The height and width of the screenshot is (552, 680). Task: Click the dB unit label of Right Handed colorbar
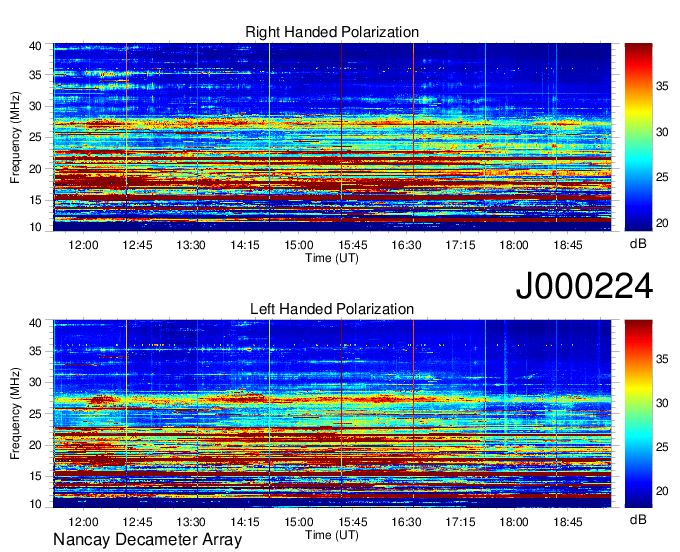[638, 244]
